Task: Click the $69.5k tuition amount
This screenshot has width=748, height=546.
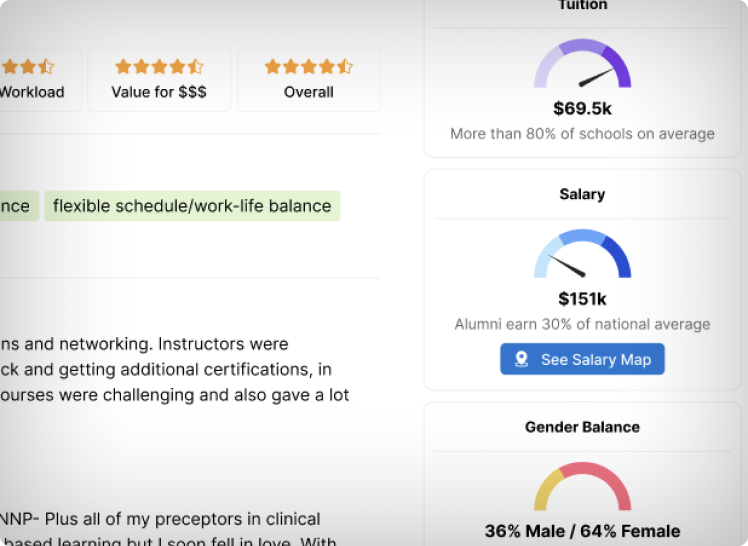Action: pos(582,108)
